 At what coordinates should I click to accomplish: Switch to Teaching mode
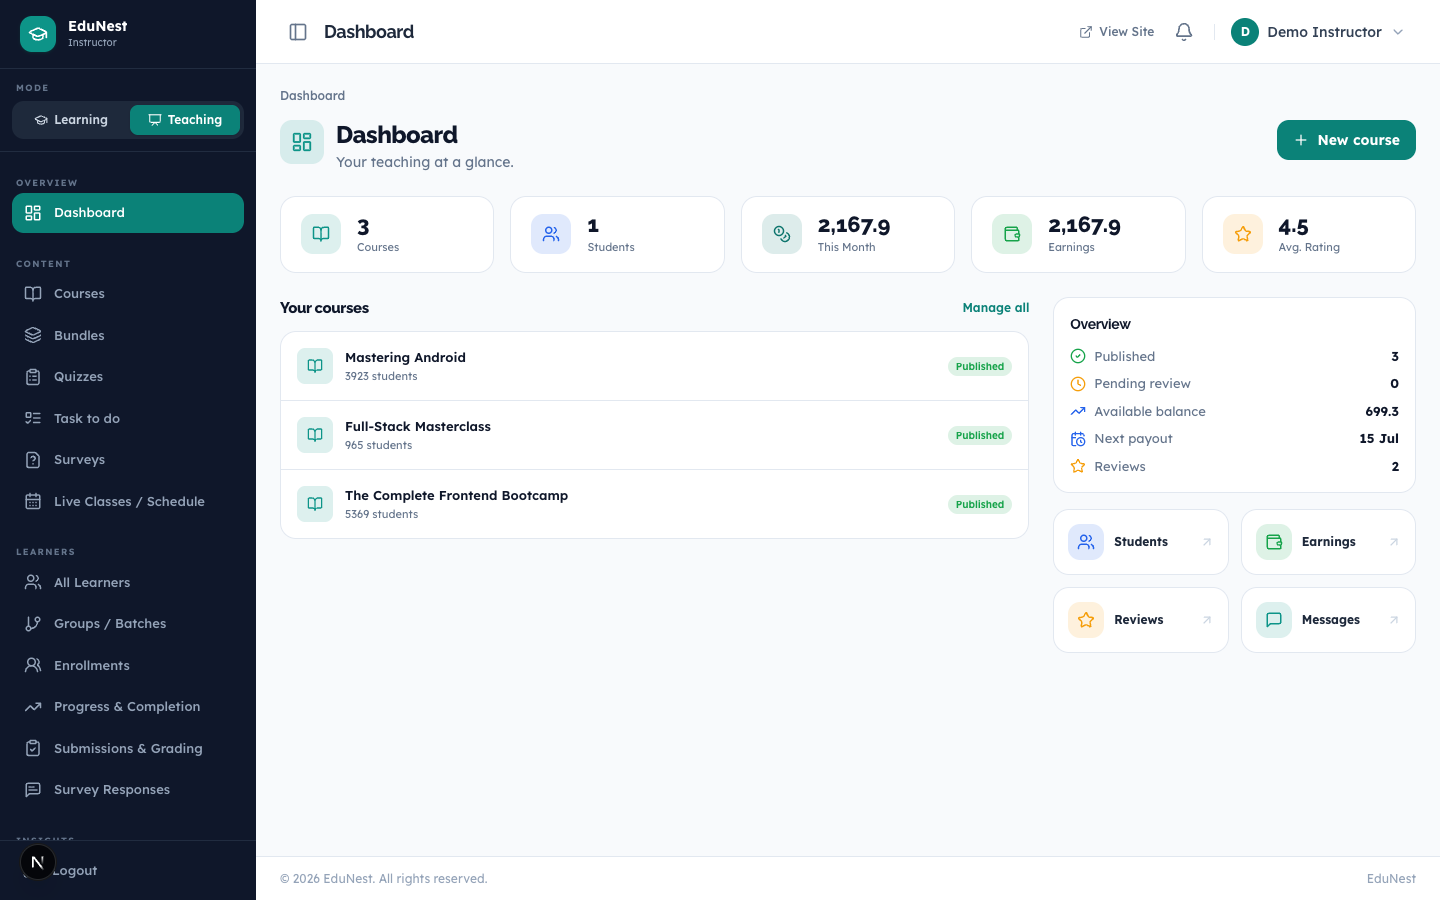185,120
